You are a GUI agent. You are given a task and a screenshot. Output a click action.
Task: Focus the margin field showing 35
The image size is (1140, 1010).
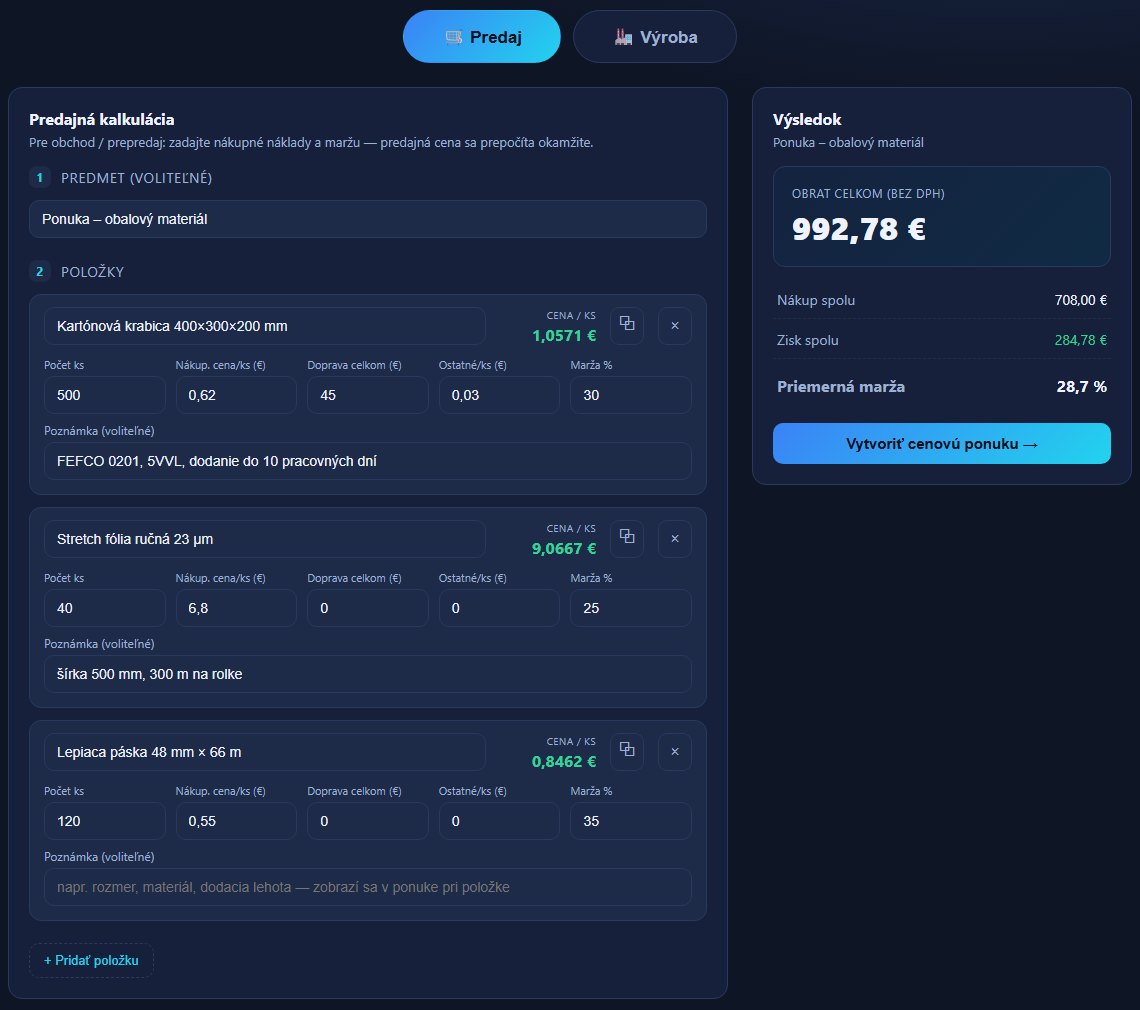pos(630,821)
